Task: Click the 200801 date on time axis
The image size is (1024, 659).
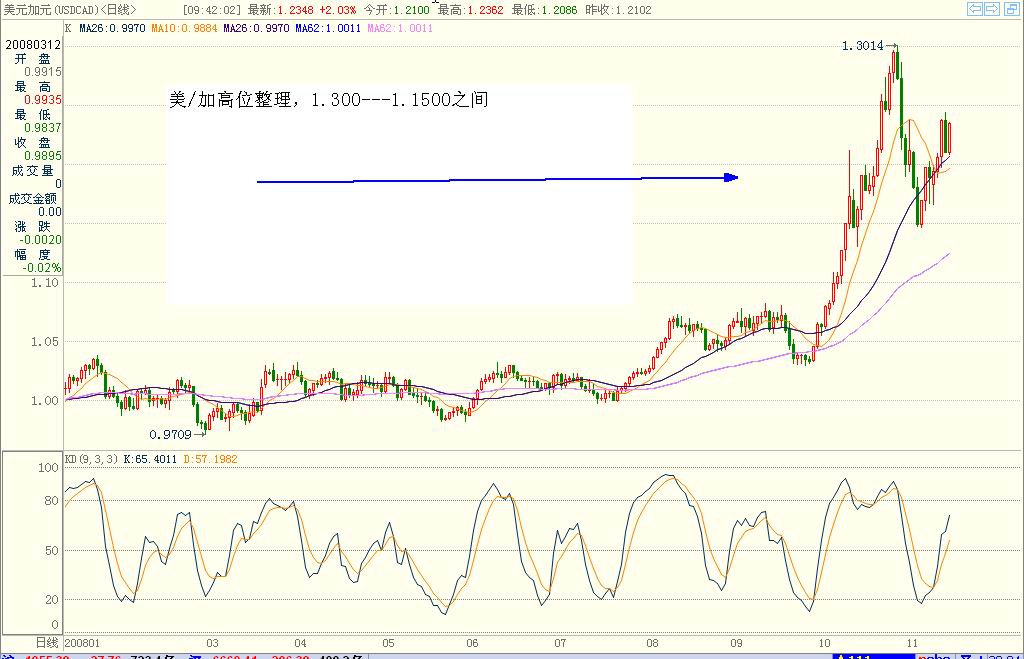Action: click(x=82, y=643)
